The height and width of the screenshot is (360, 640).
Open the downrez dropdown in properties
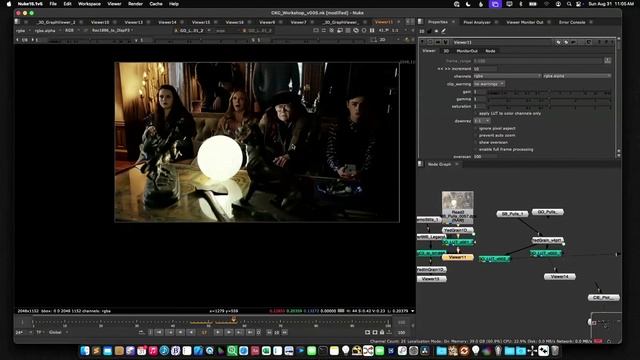tap(482, 121)
